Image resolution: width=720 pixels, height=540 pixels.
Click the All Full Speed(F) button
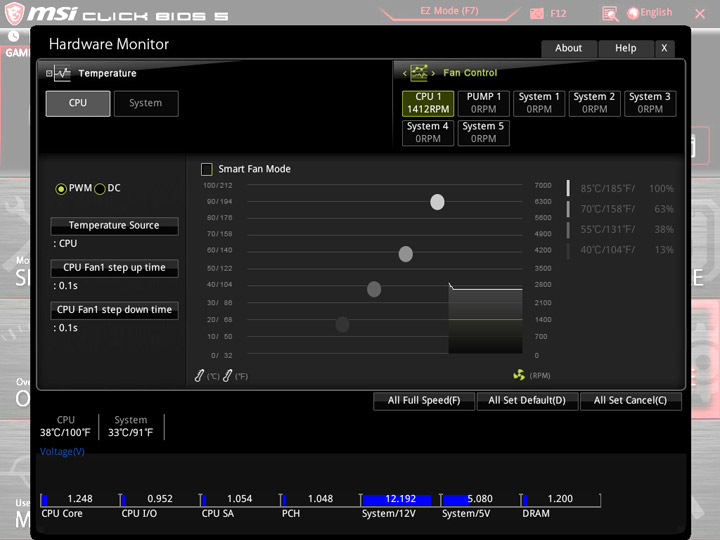coord(424,400)
